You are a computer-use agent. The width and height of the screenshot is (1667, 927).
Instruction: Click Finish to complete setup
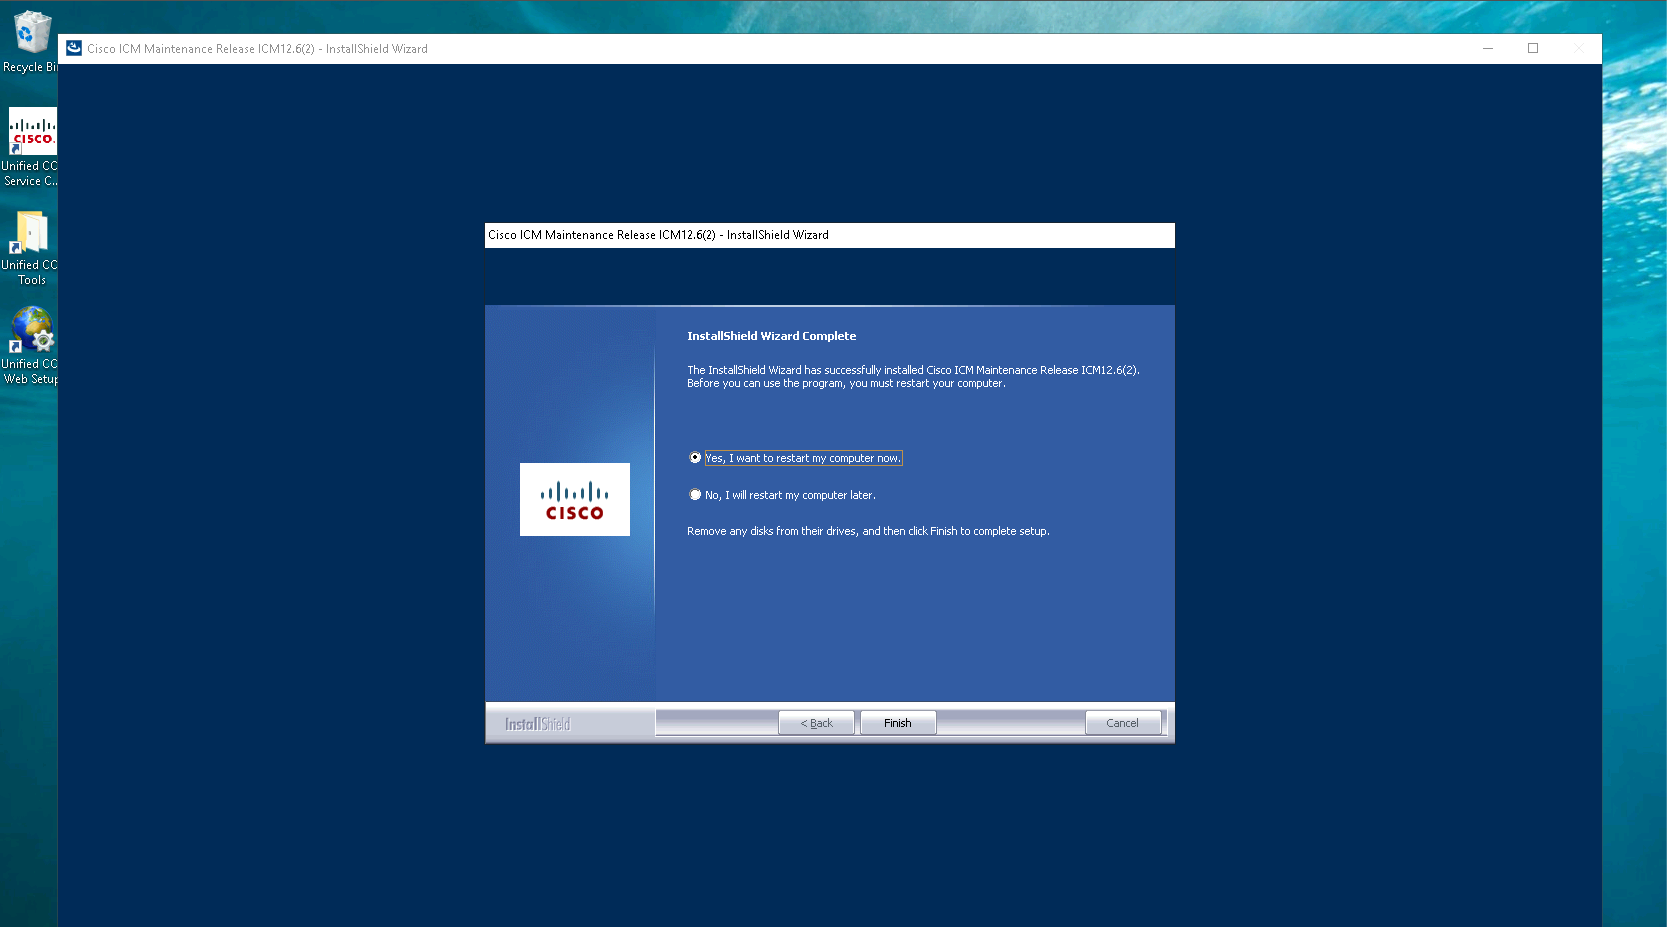pos(897,723)
